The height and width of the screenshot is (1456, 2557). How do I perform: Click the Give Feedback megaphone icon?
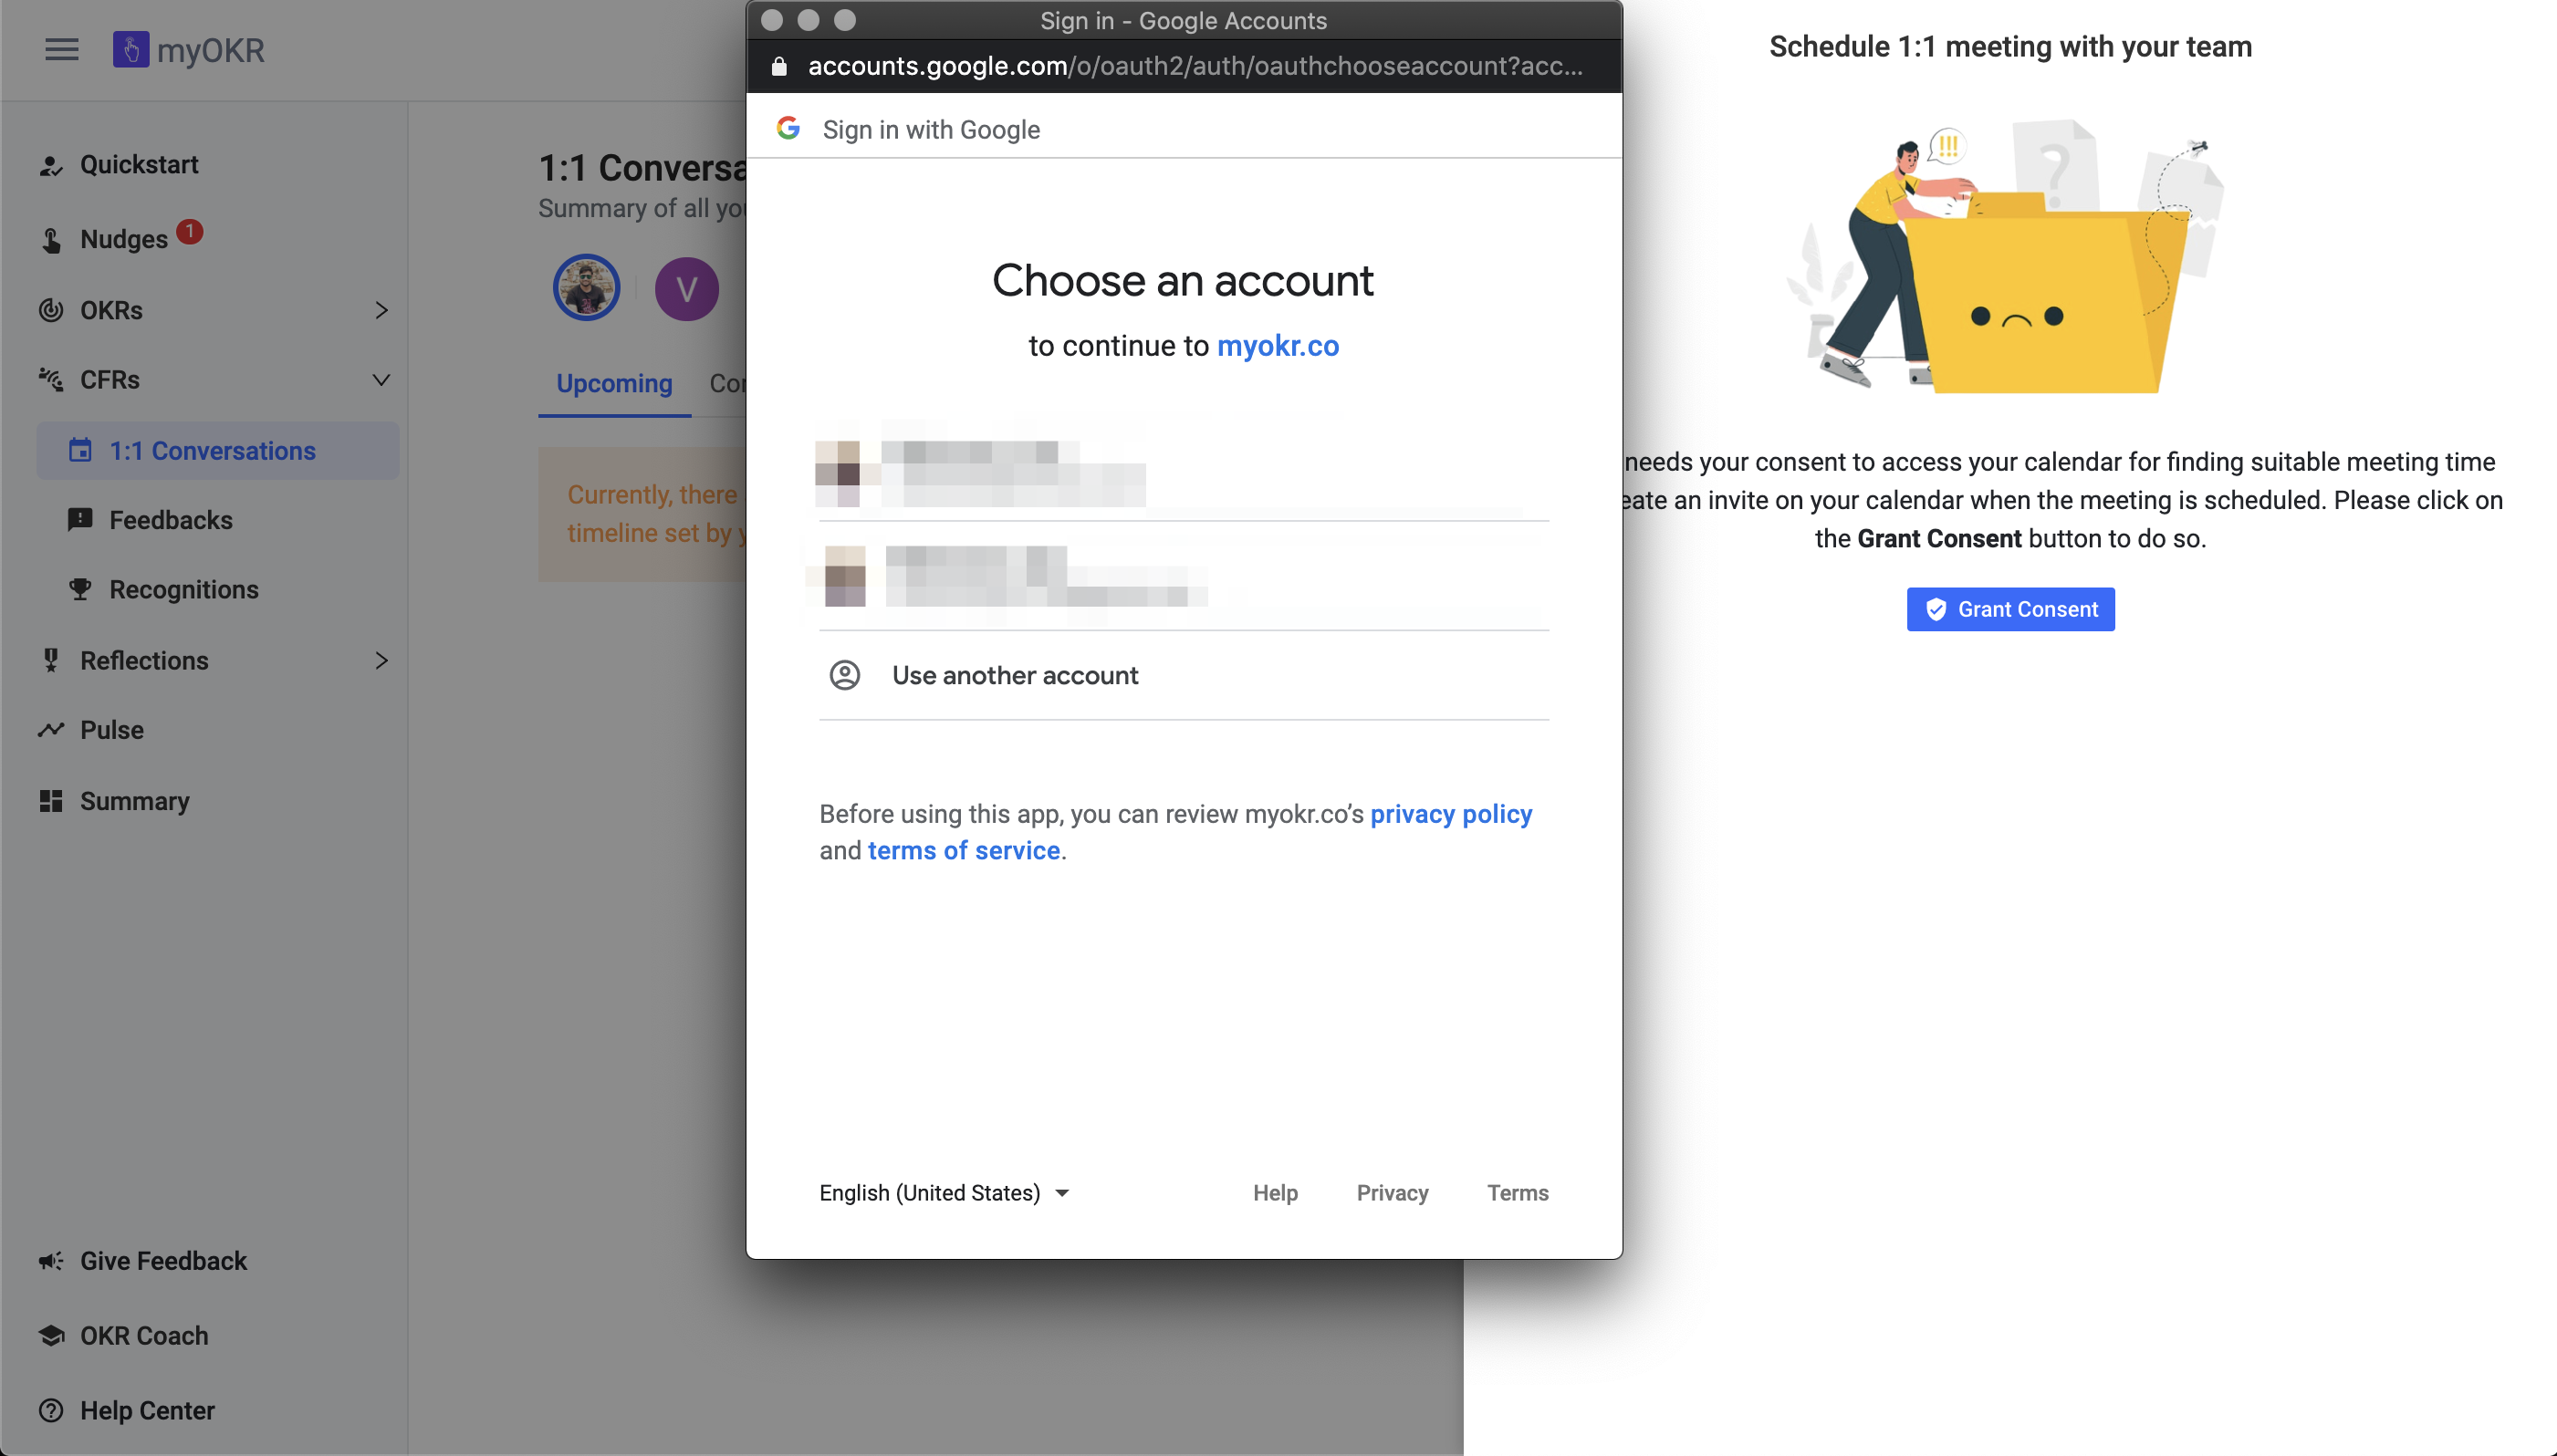tap(51, 1261)
